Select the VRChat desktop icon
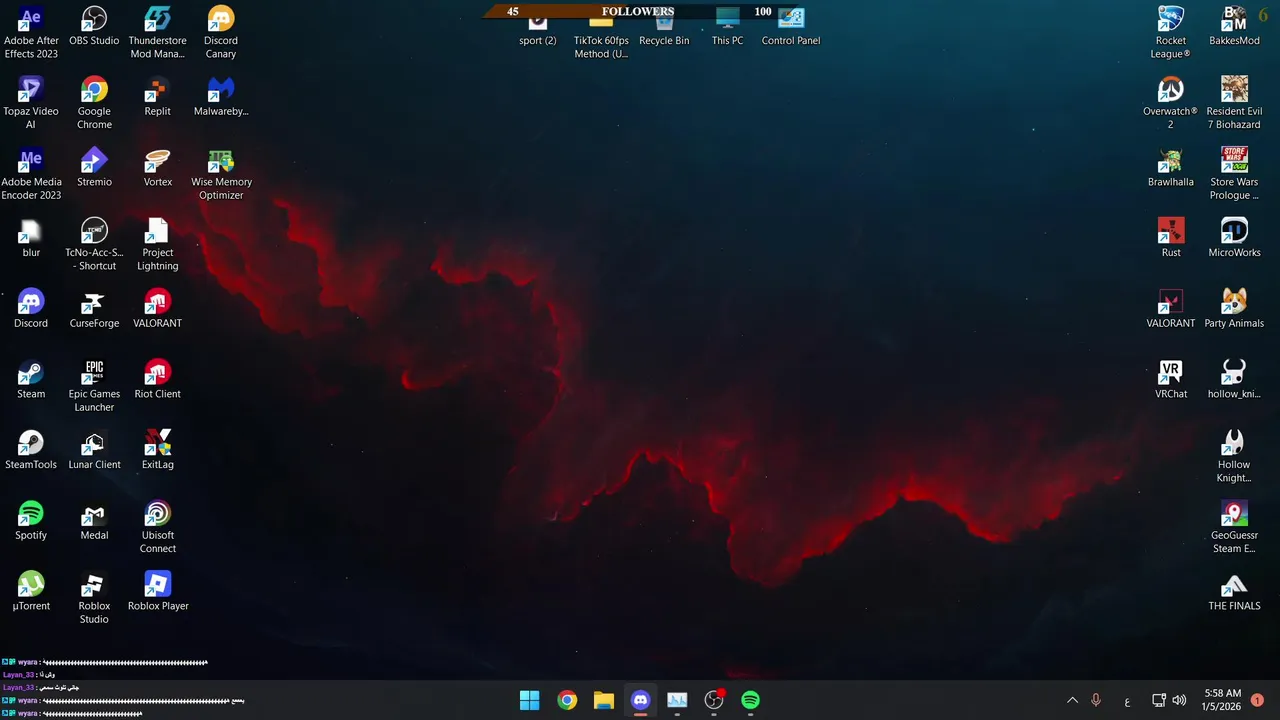Screen dimensions: 1280x720 tap(1171, 379)
